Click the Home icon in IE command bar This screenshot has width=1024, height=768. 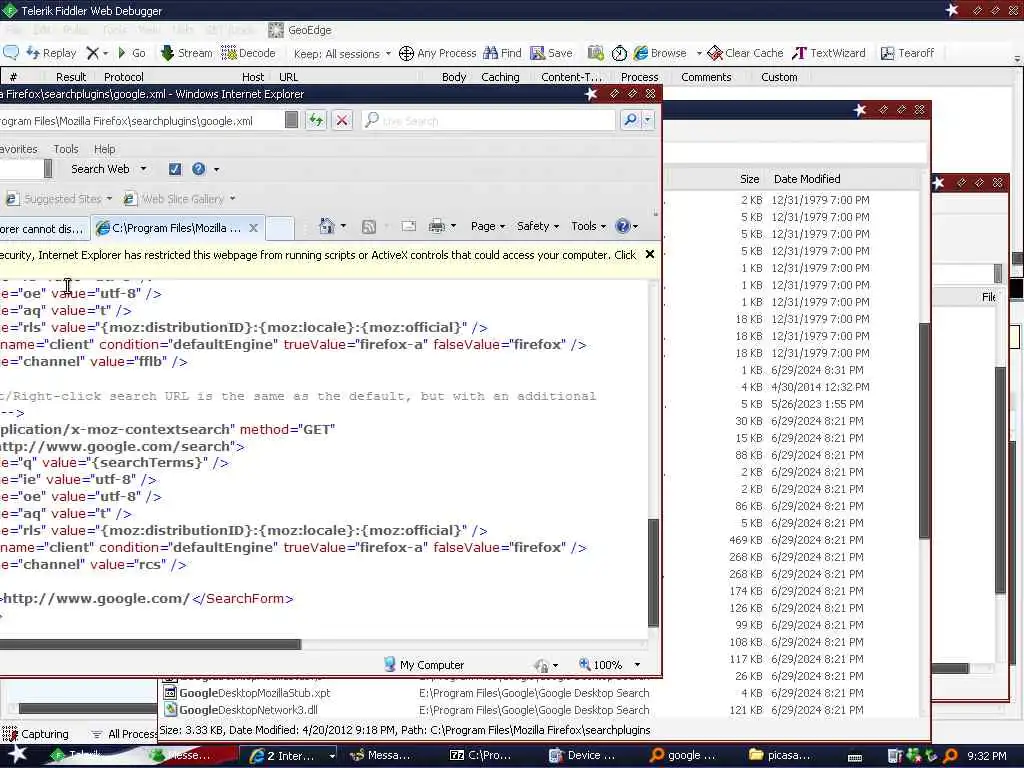click(327, 227)
